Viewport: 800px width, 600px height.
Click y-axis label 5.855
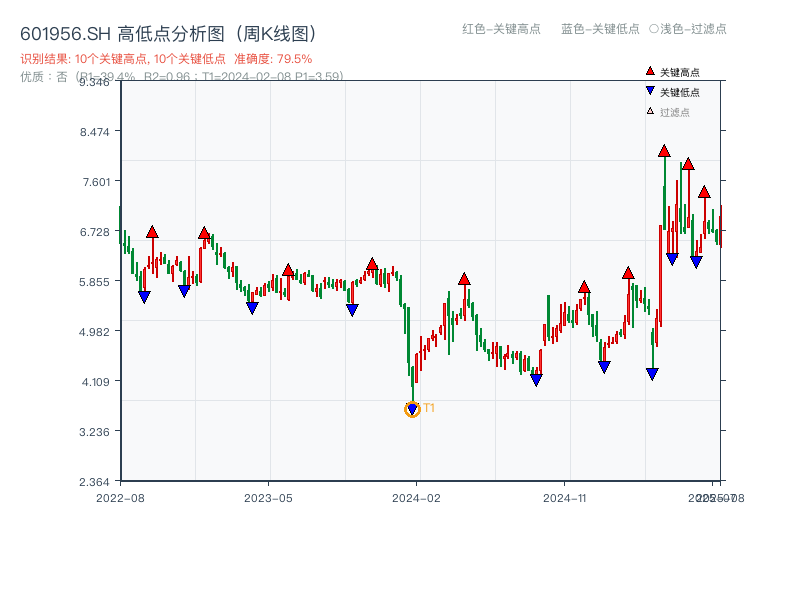[x=94, y=282]
